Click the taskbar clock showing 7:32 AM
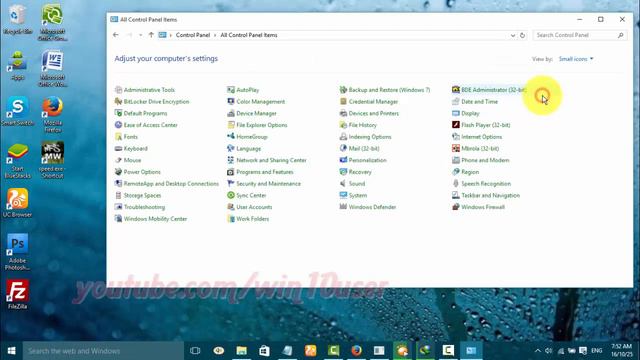The height and width of the screenshot is (360, 640). coord(622,351)
